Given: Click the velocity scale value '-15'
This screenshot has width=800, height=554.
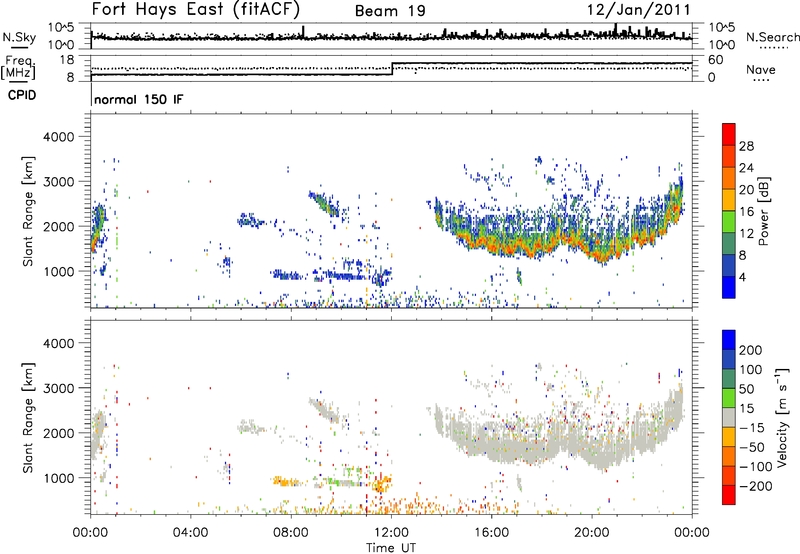Looking at the screenshot, I should point(752,427).
